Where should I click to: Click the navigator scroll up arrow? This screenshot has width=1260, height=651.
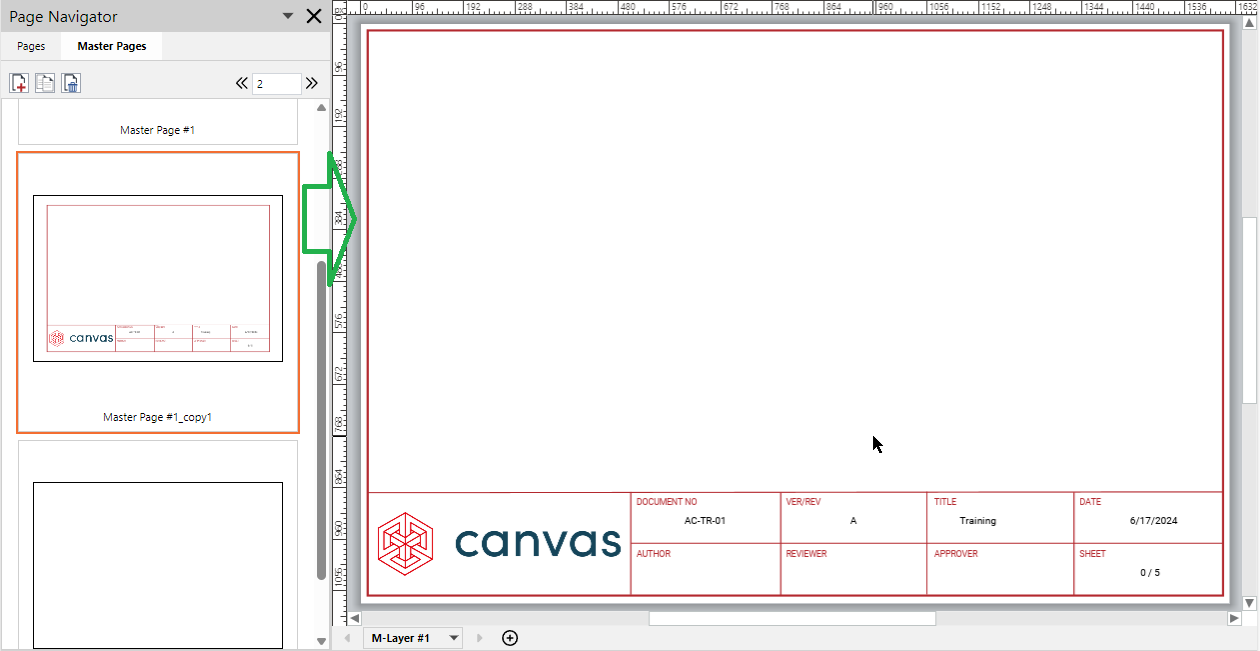click(321, 107)
